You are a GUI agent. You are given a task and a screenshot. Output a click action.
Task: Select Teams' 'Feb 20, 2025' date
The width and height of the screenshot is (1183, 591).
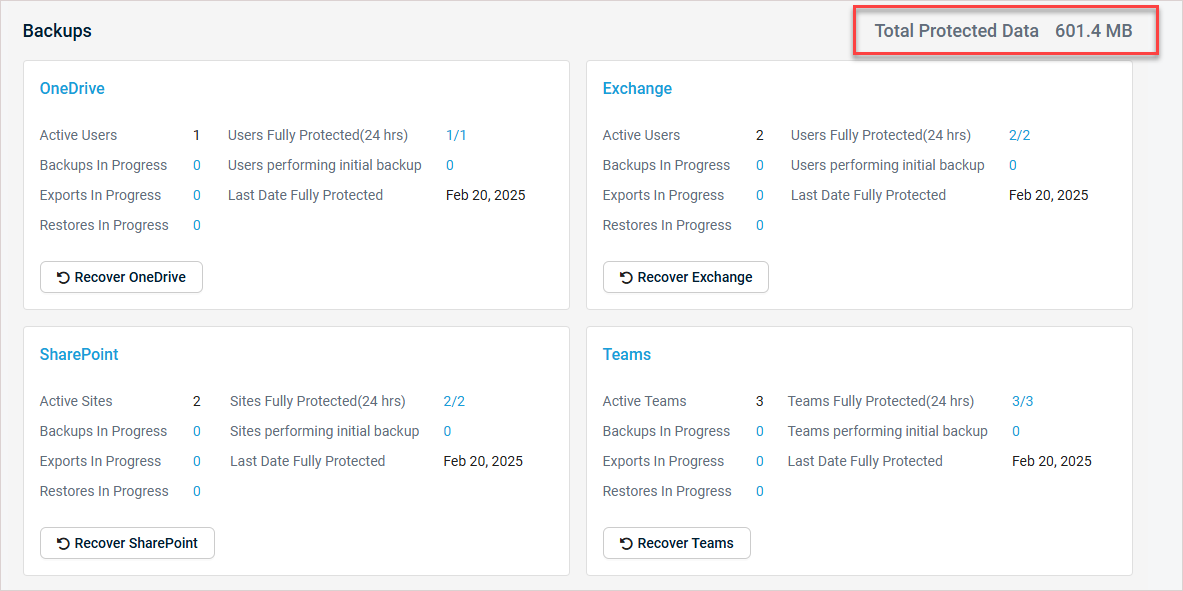click(x=1052, y=461)
